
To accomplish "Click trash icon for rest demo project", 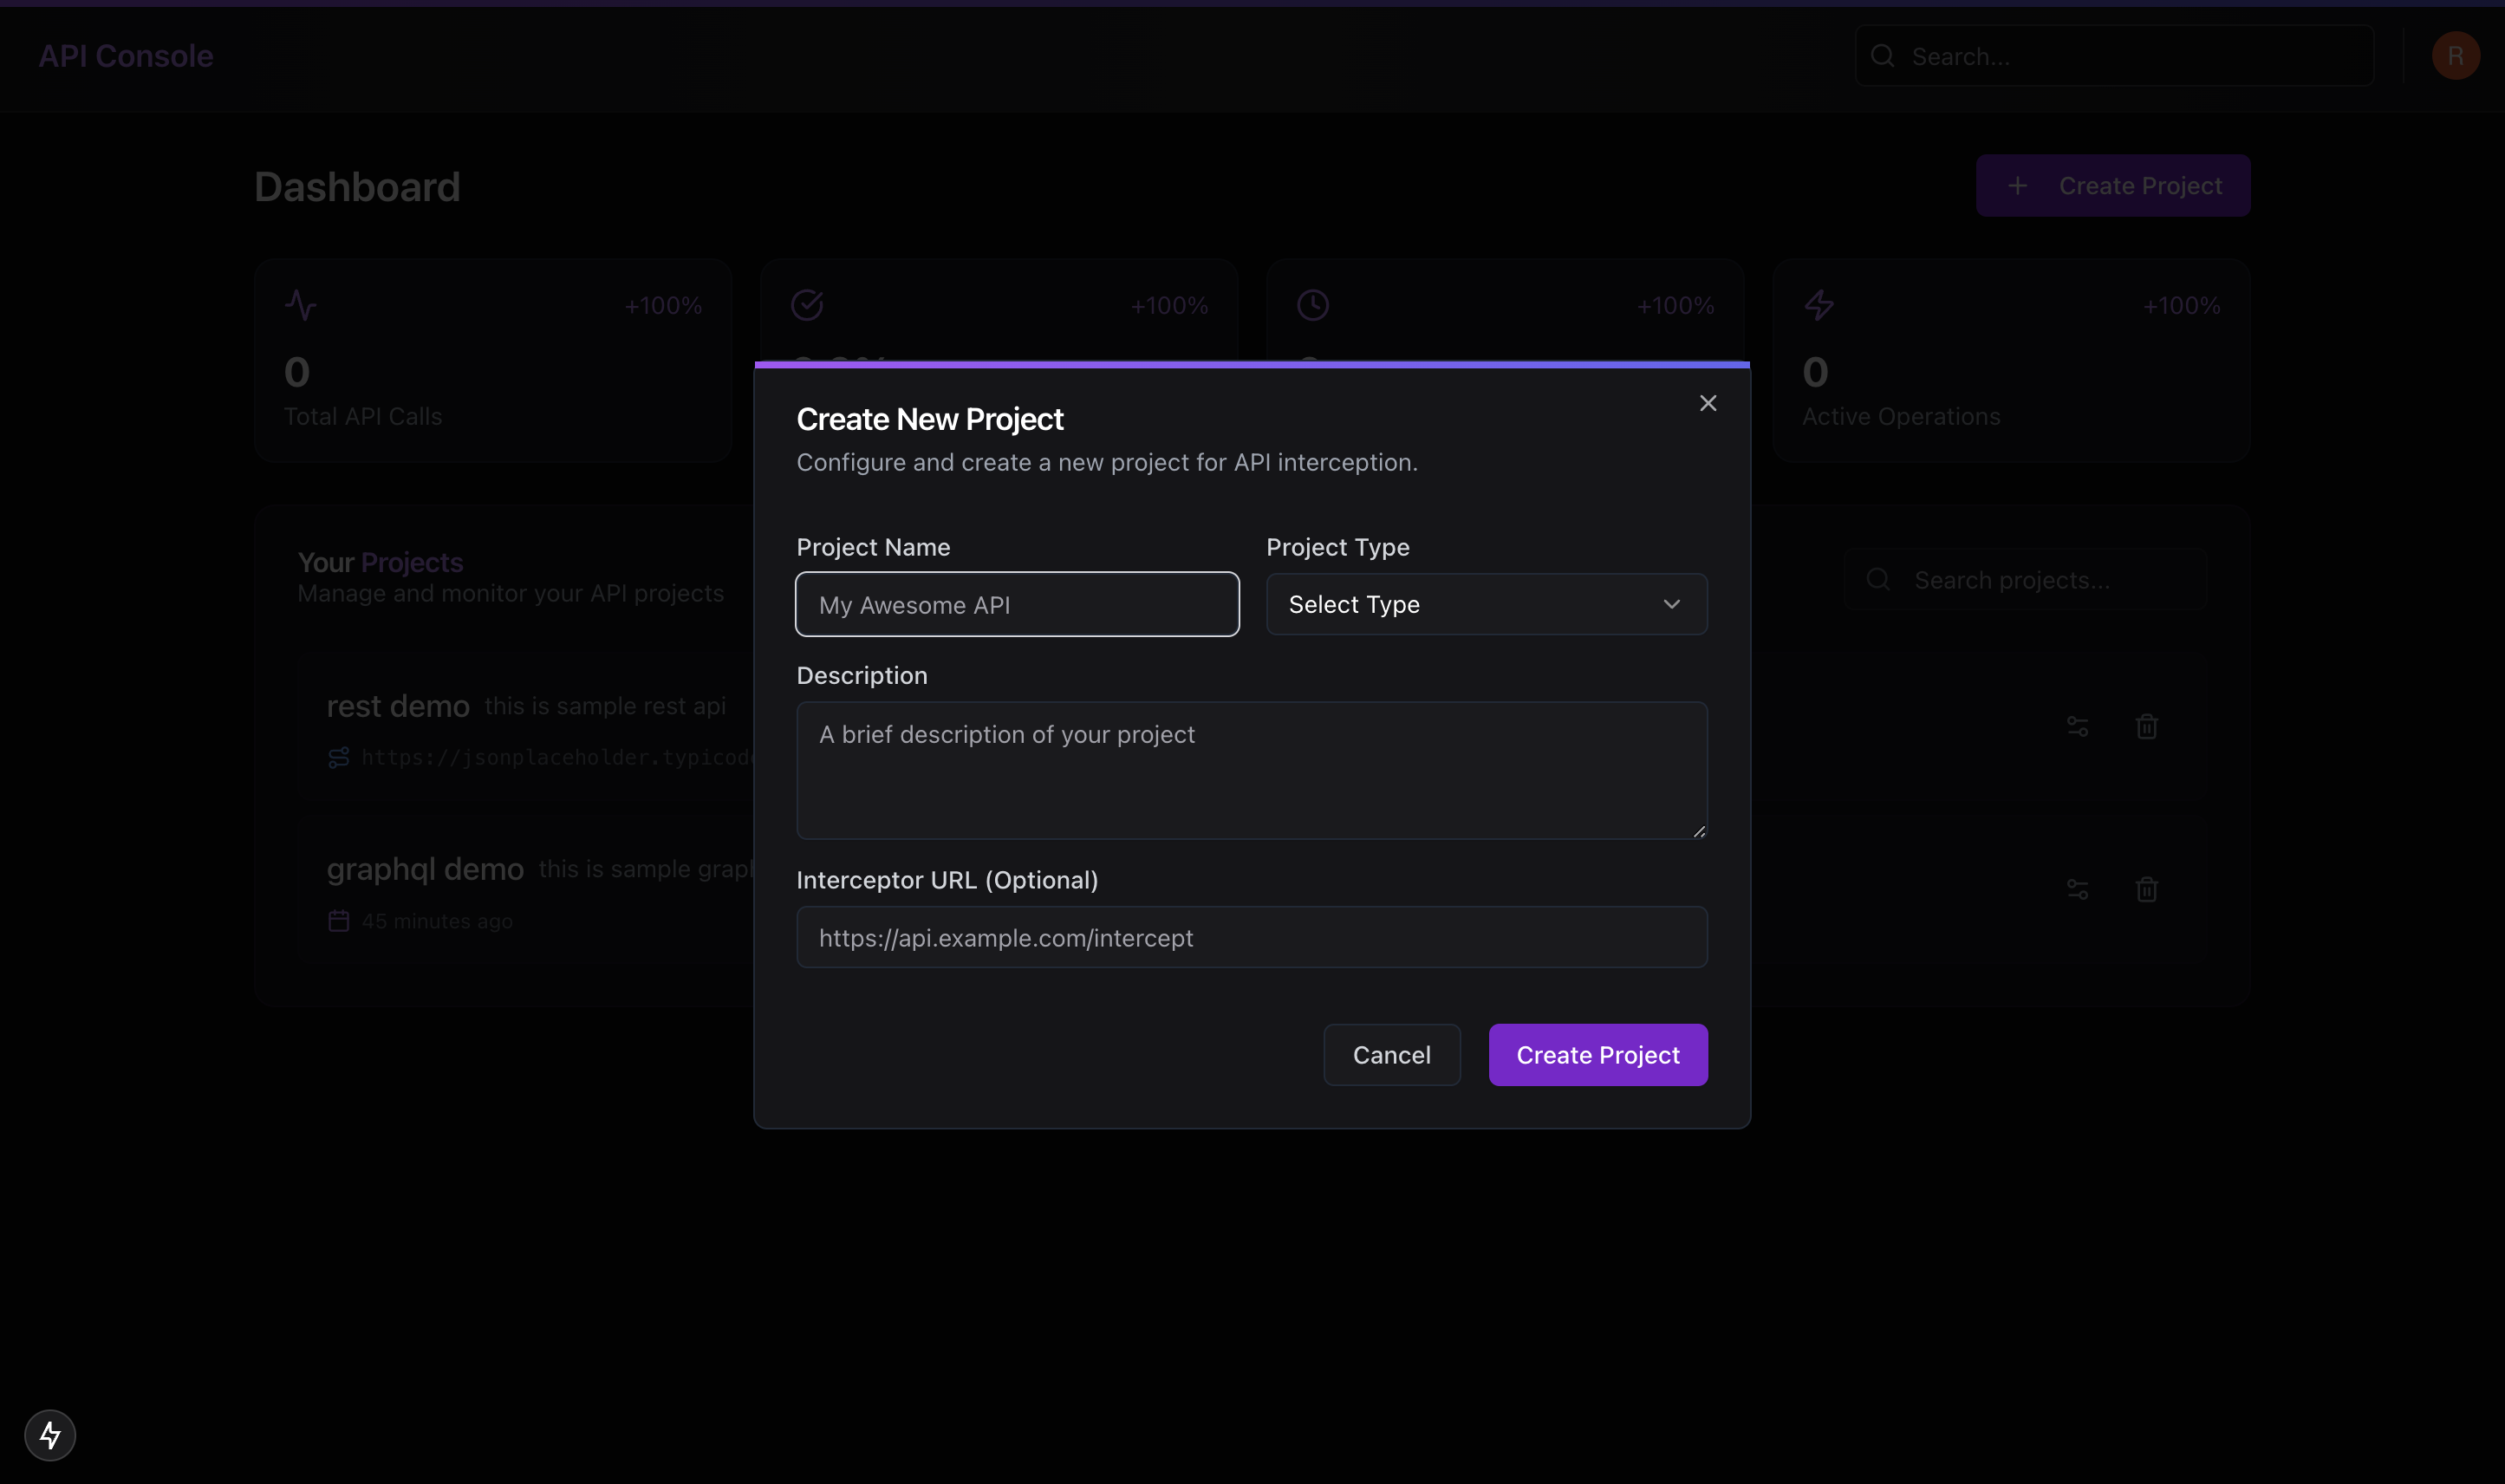I will click(2146, 727).
